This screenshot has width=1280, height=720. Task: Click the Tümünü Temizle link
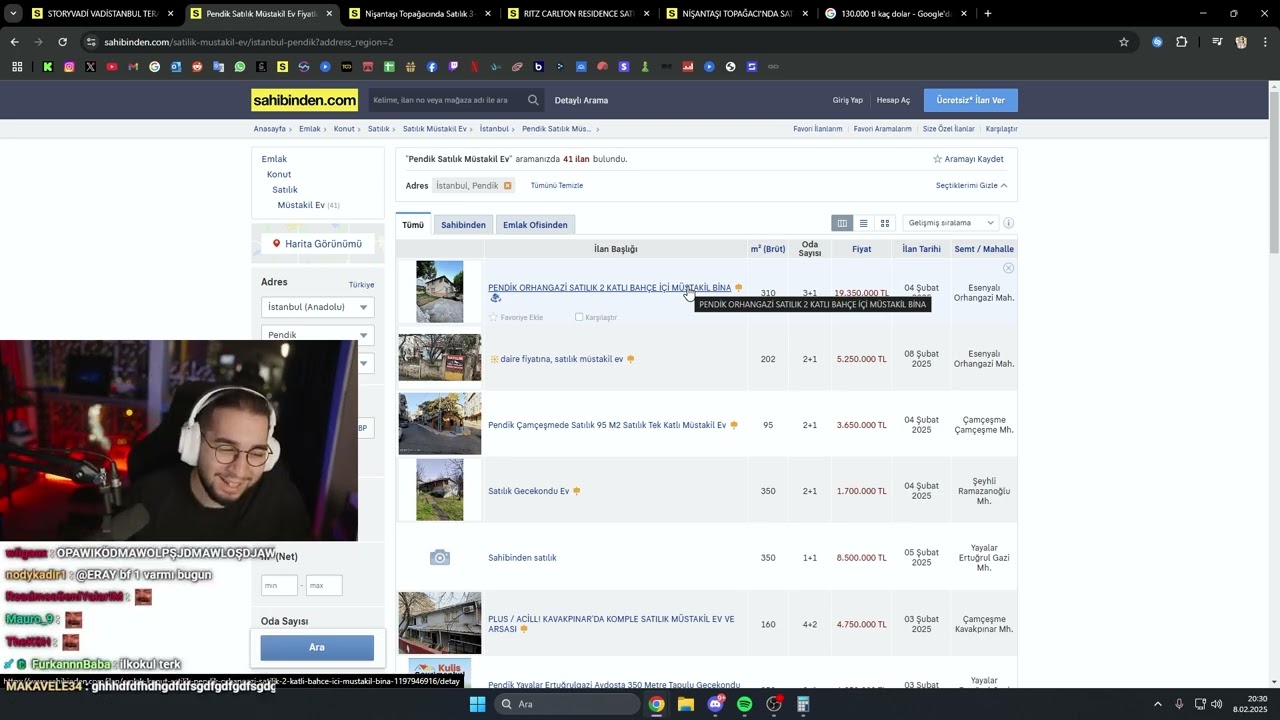click(557, 186)
